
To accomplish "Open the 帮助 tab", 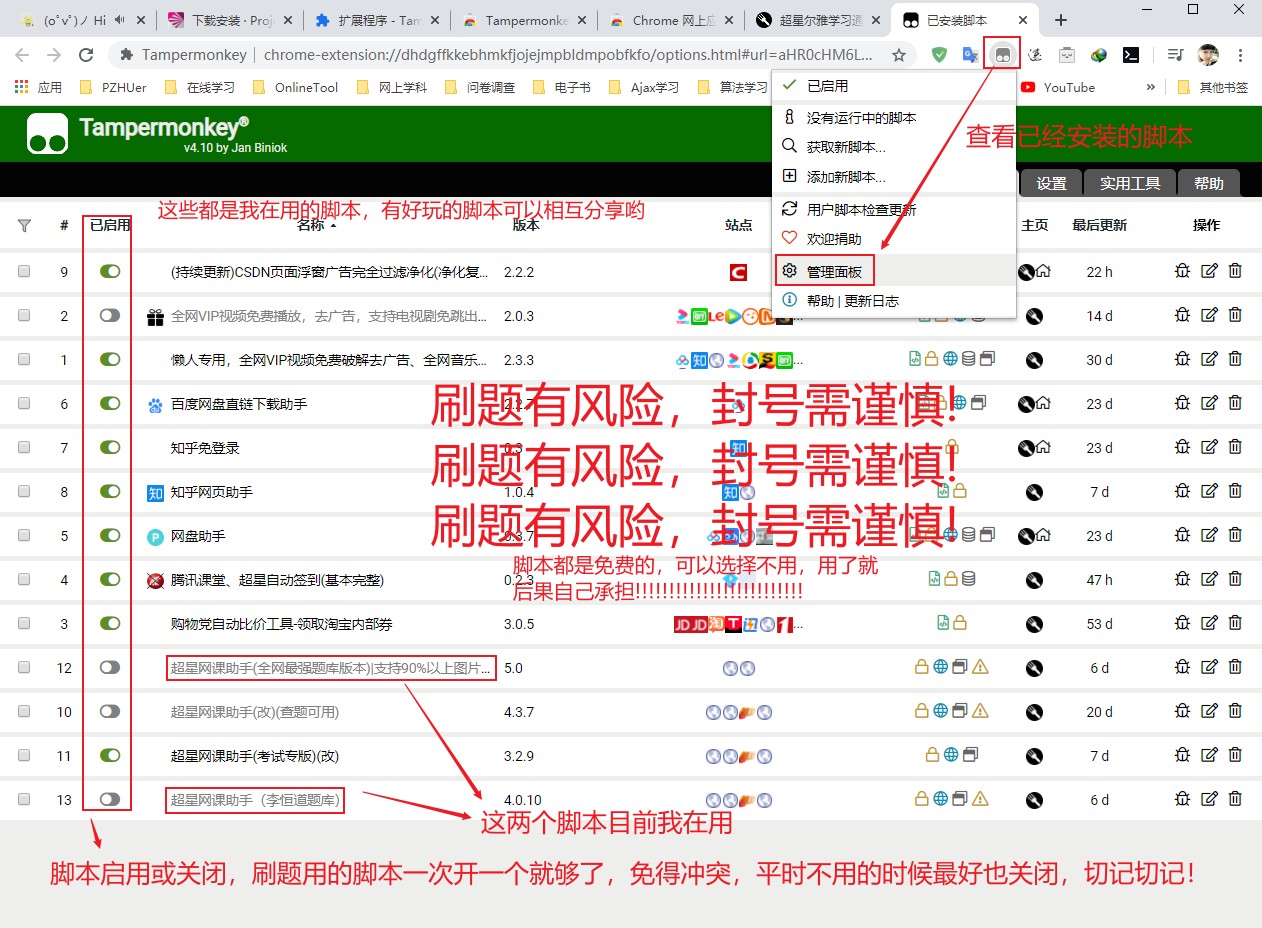I will pos(1209,183).
